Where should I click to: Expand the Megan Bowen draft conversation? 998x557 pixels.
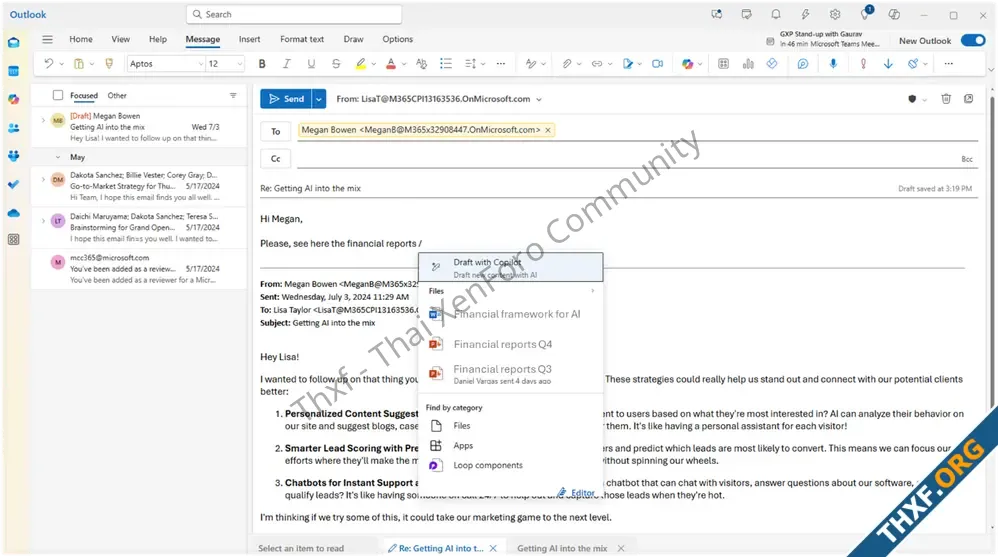tap(43, 120)
